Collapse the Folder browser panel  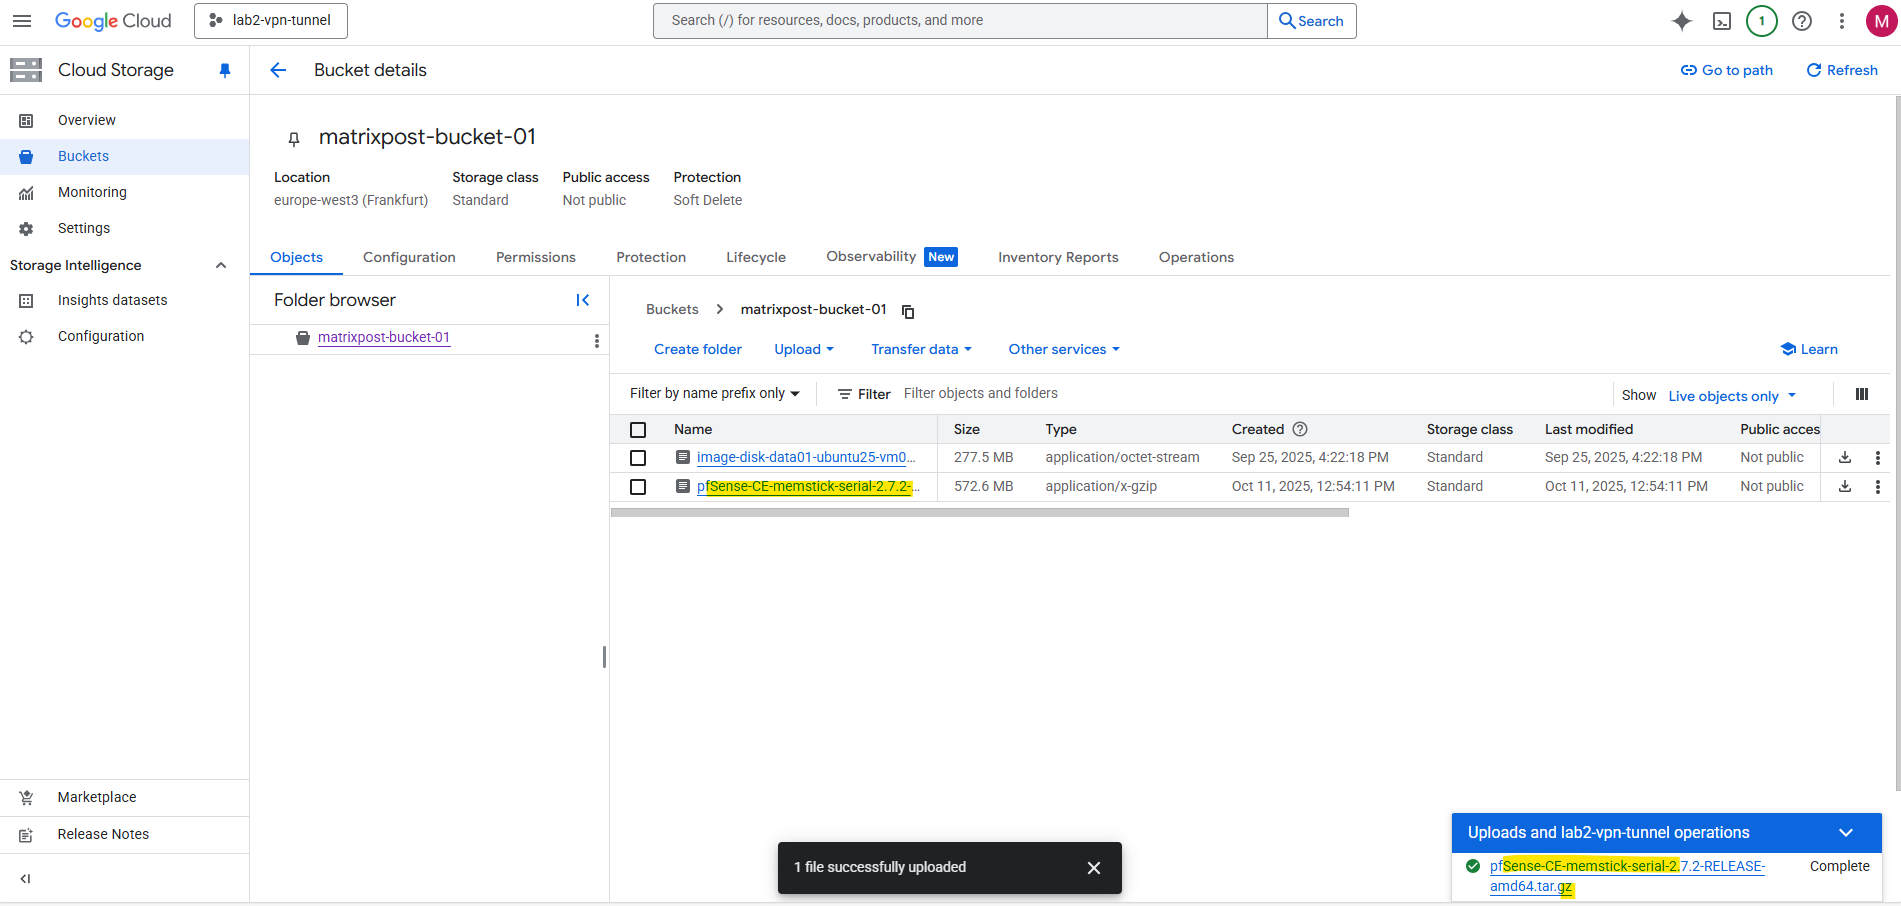click(583, 300)
